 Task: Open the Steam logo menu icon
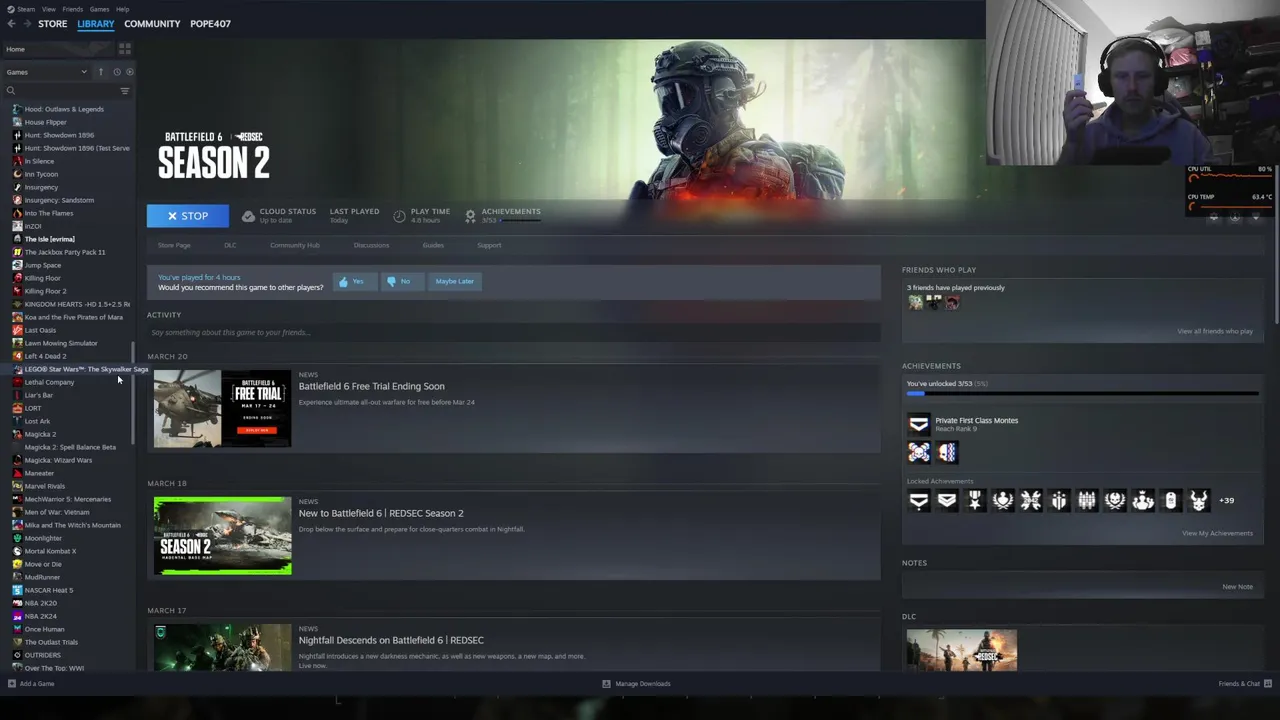(x=11, y=9)
